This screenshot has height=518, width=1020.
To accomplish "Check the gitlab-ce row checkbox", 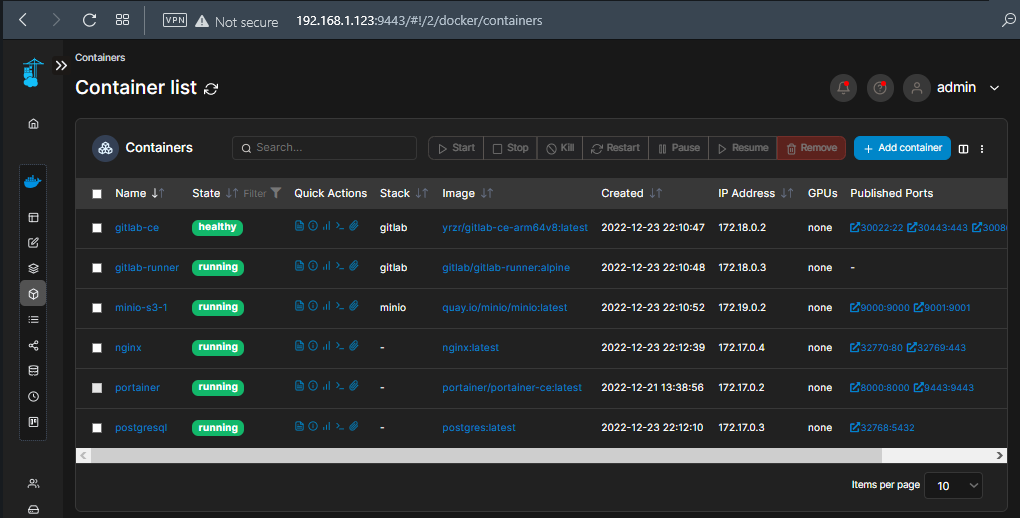I will point(97,228).
